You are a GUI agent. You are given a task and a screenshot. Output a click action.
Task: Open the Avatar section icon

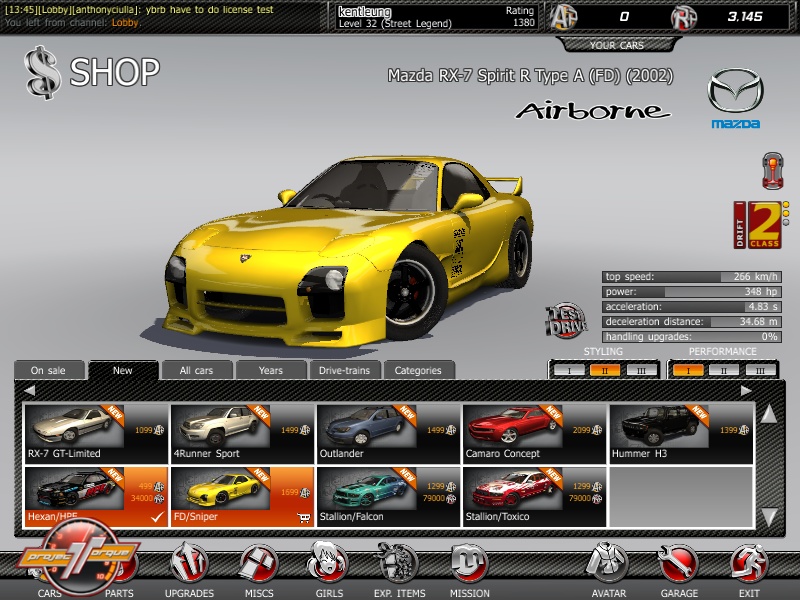(607, 567)
